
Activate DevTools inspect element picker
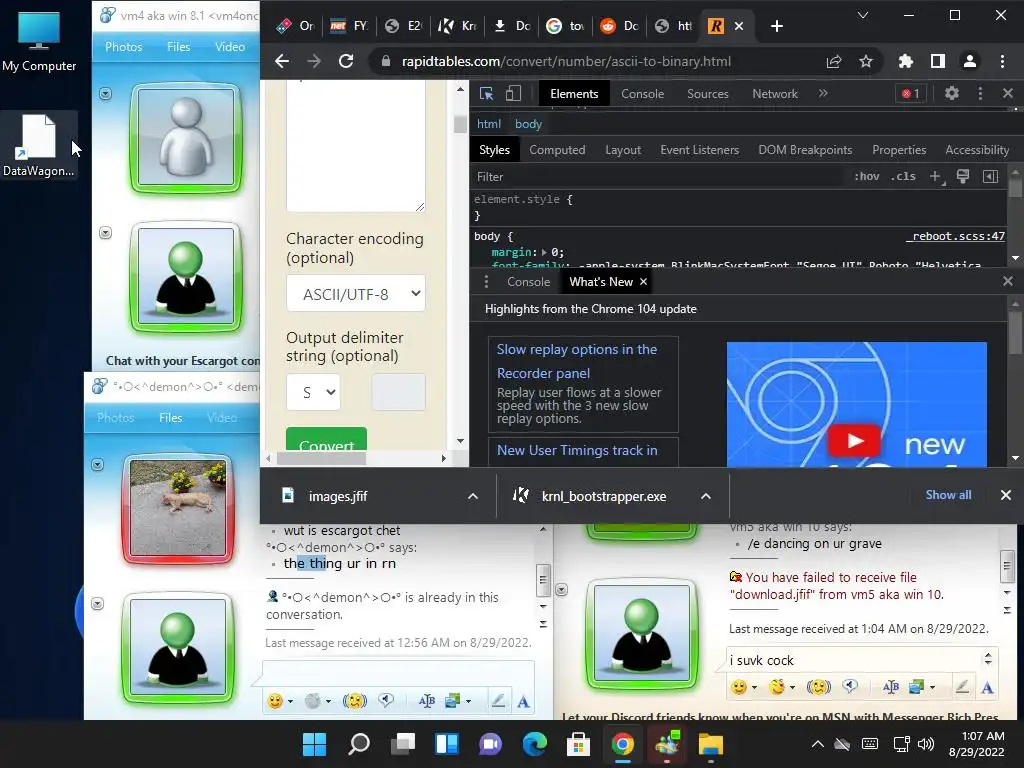coord(487,93)
